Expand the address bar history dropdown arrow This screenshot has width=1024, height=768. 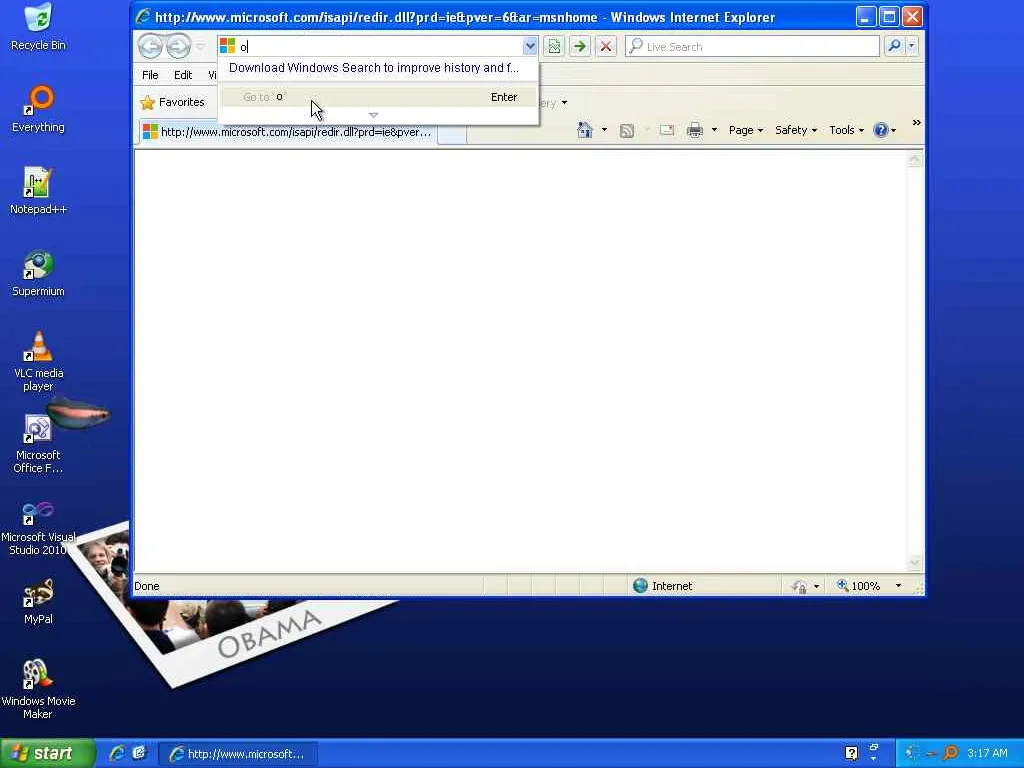tap(530, 46)
